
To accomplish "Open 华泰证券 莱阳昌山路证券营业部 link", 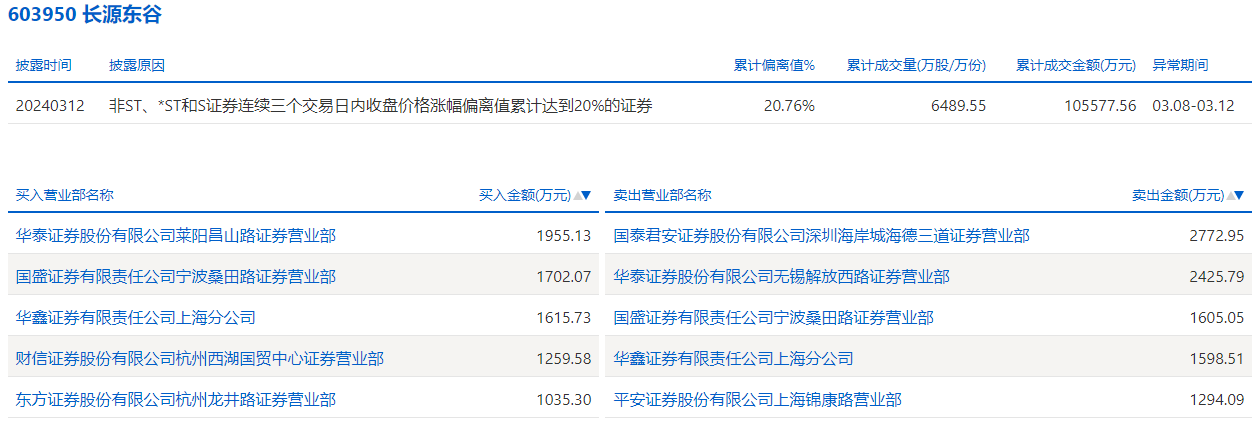I will point(176,236).
